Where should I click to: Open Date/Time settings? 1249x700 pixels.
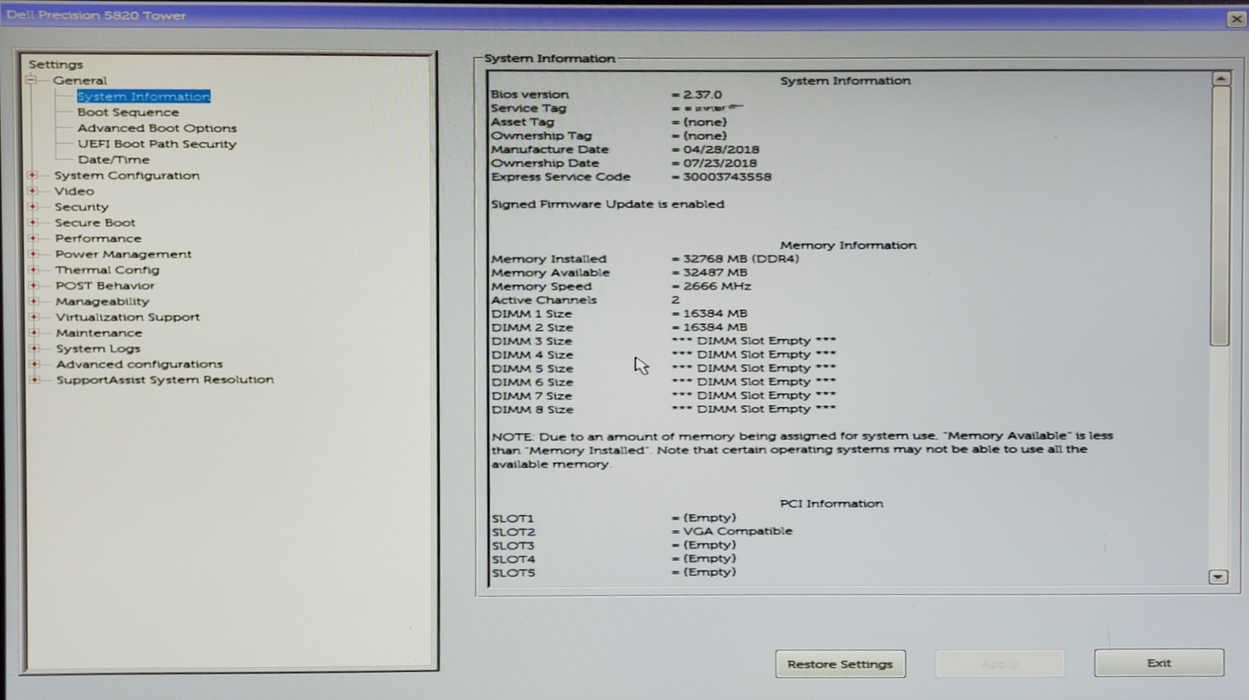click(113, 160)
